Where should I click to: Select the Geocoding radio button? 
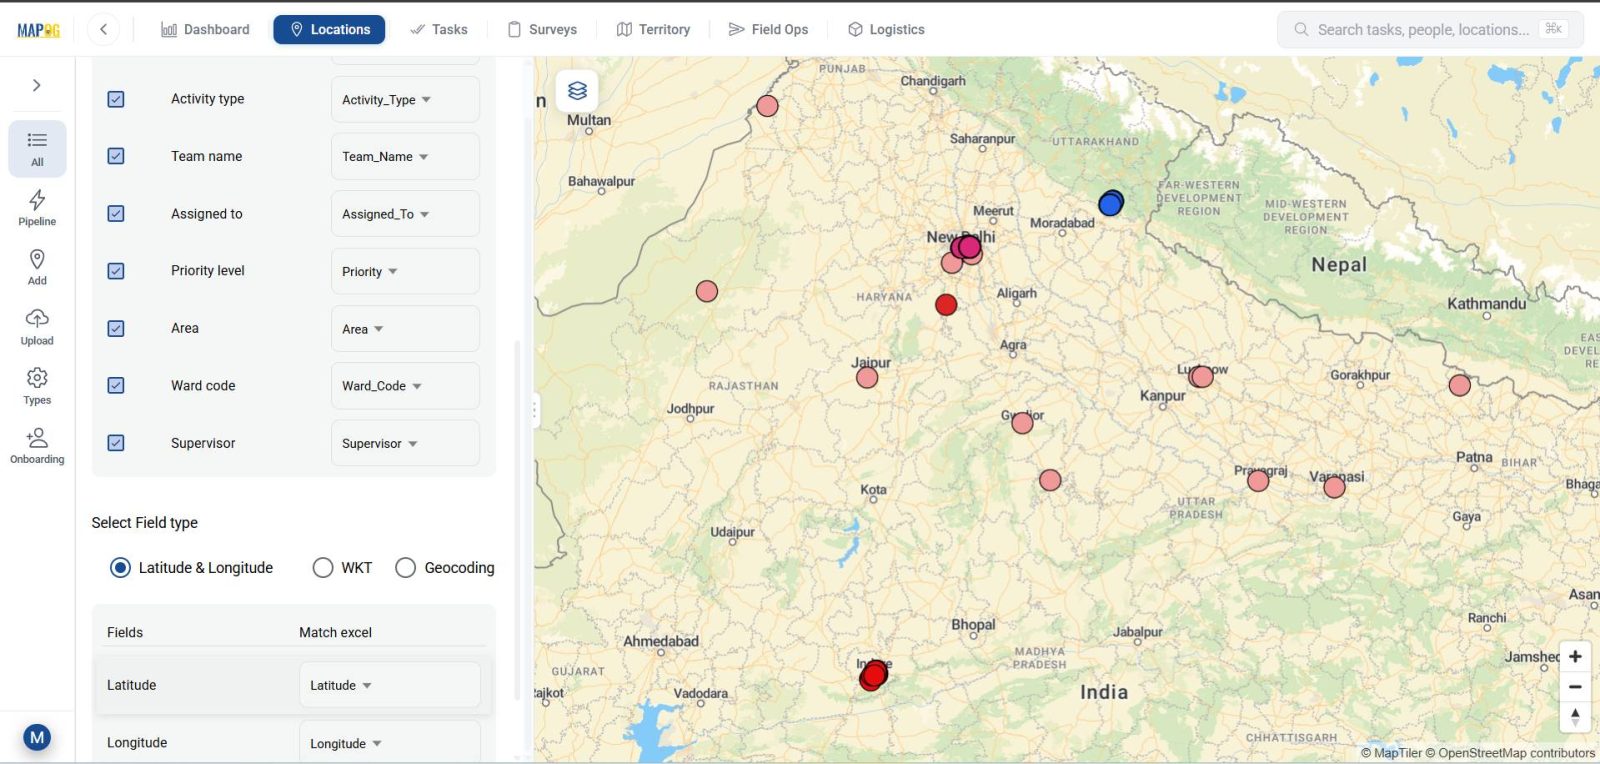tap(405, 567)
